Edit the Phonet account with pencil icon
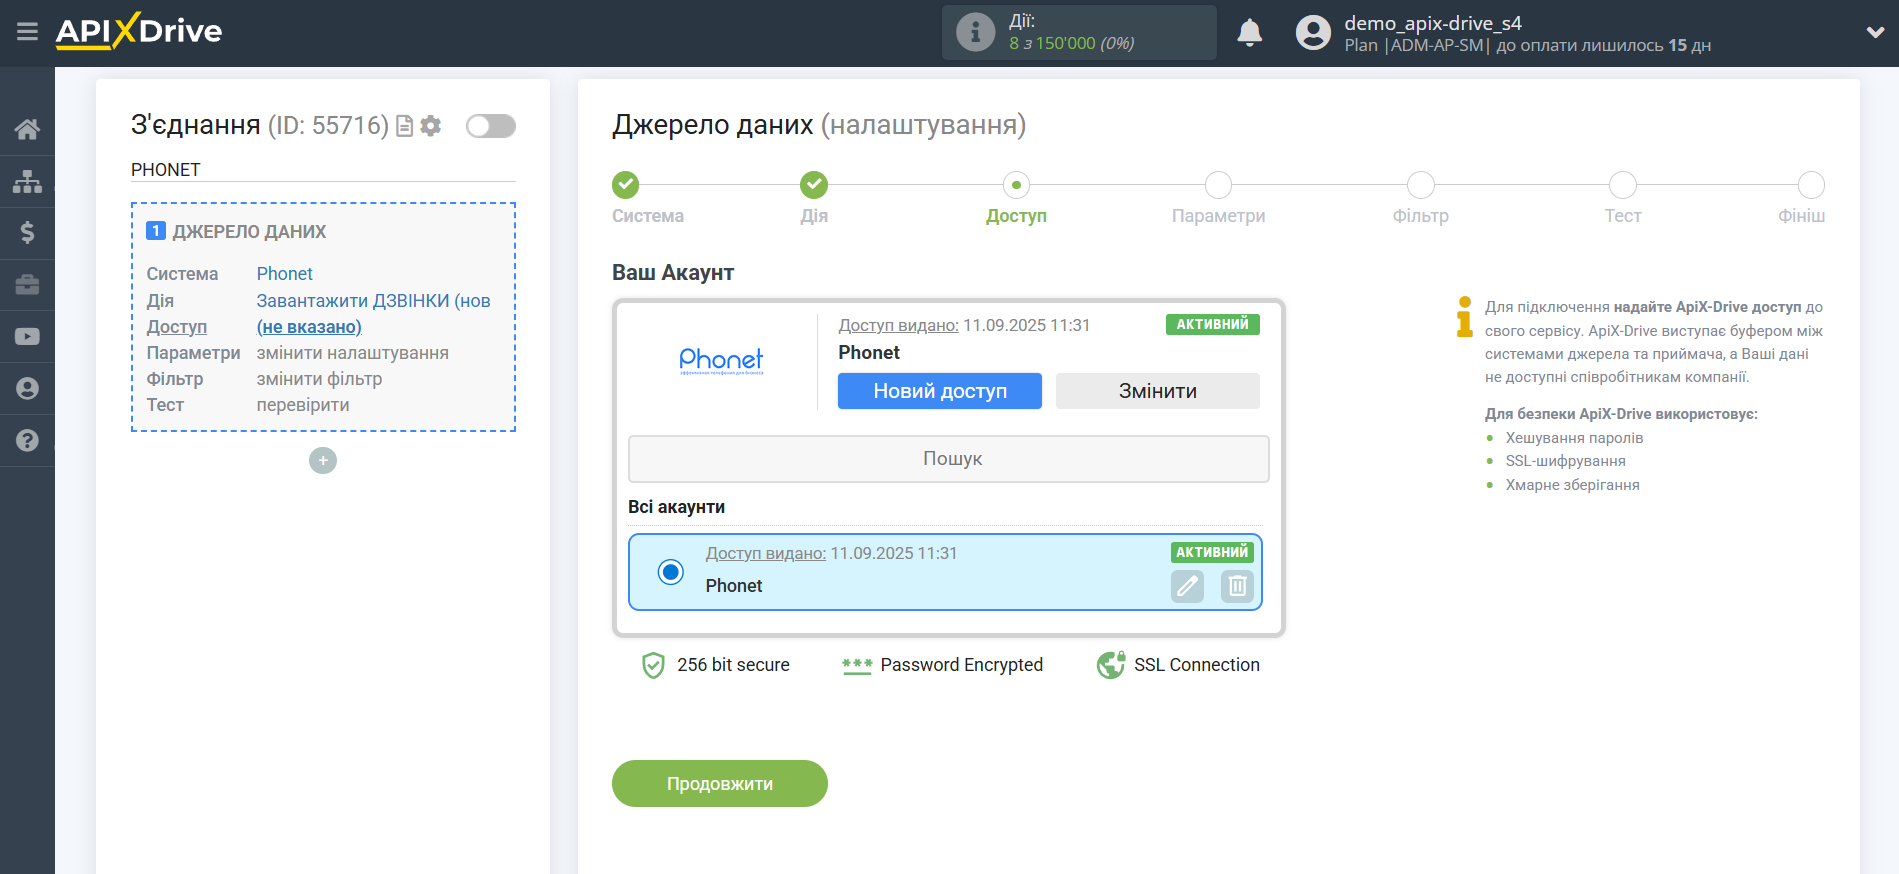This screenshot has height=874, width=1899. 1187,586
